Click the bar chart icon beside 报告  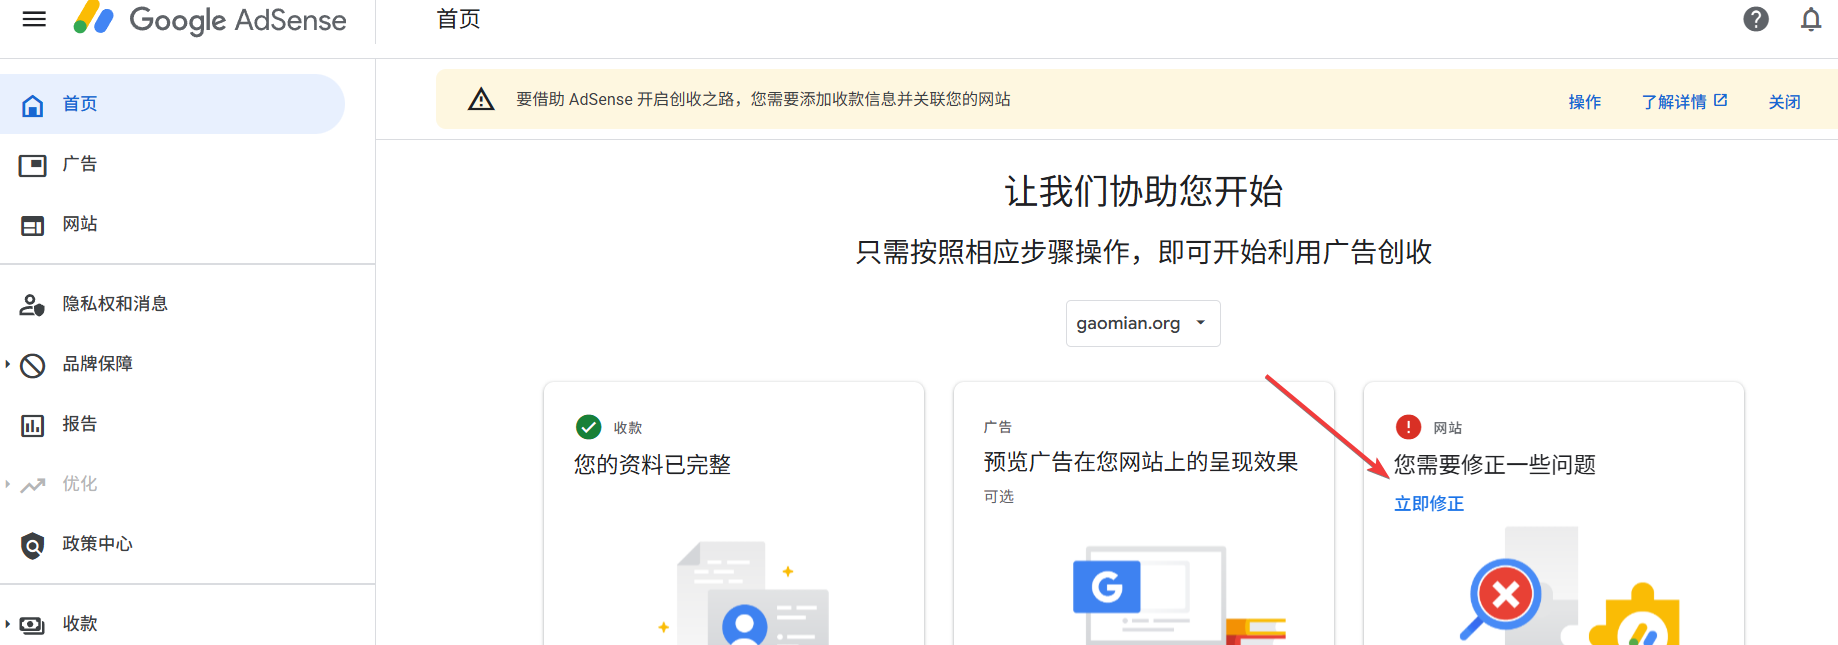pos(33,426)
